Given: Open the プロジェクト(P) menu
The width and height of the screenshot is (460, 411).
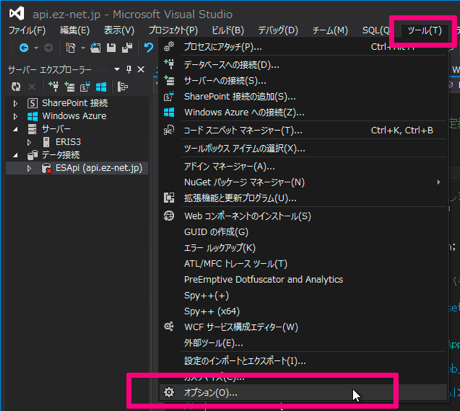Looking at the screenshot, I should [173, 30].
